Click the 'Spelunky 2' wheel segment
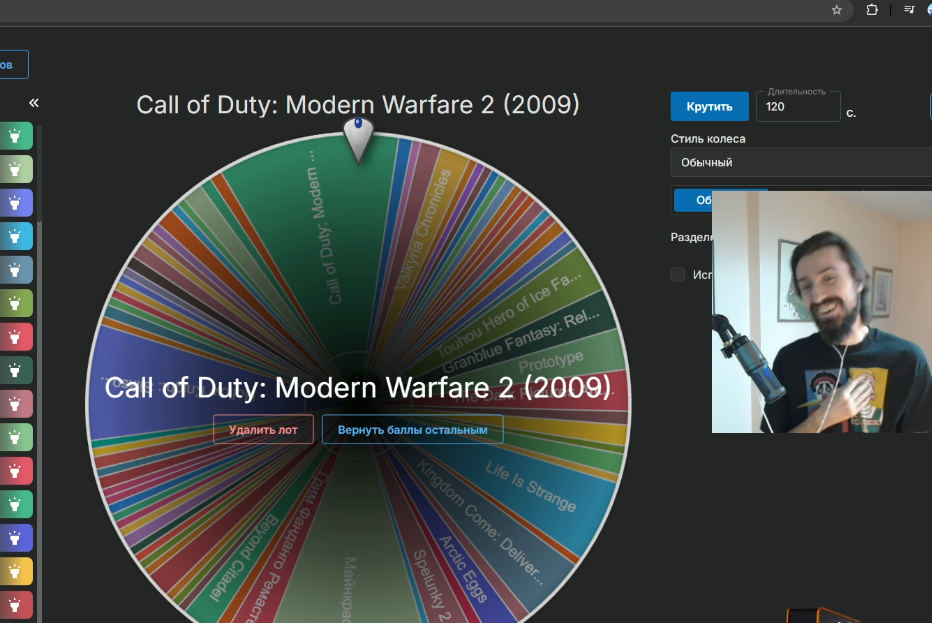The width and height of the screenshot is (932, 623). tap(432, 586)
